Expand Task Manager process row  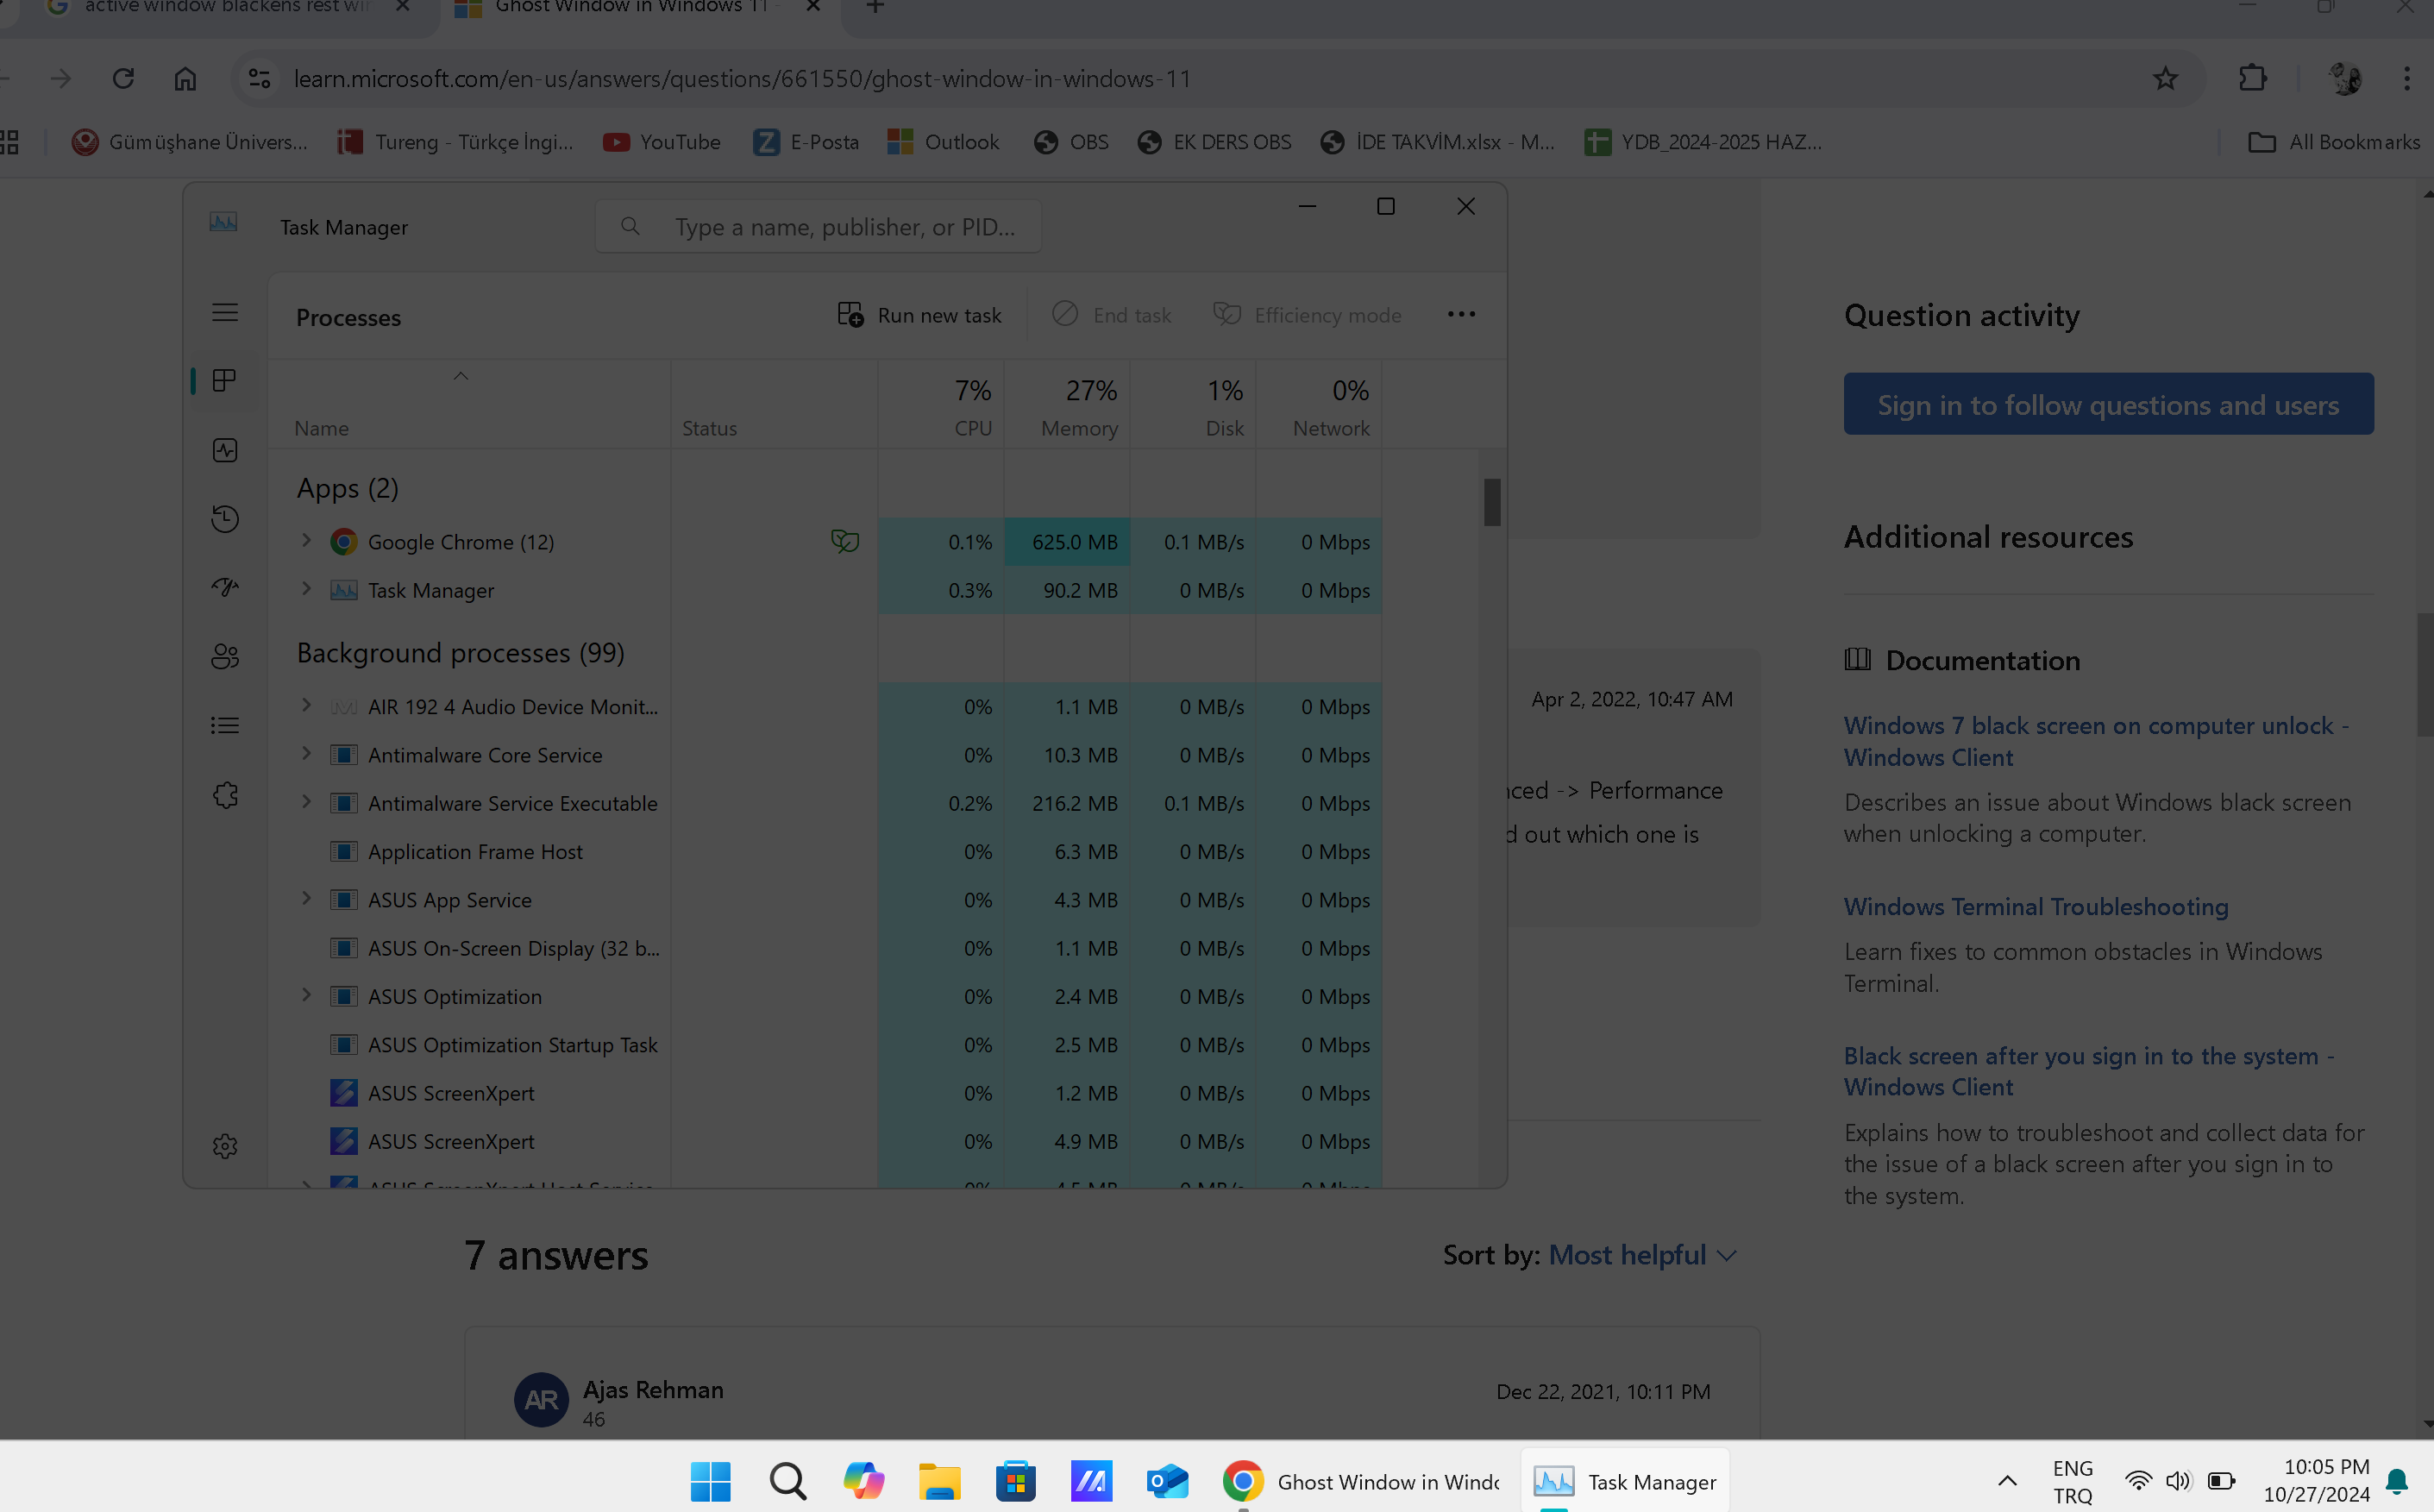(x=307, y=589)
